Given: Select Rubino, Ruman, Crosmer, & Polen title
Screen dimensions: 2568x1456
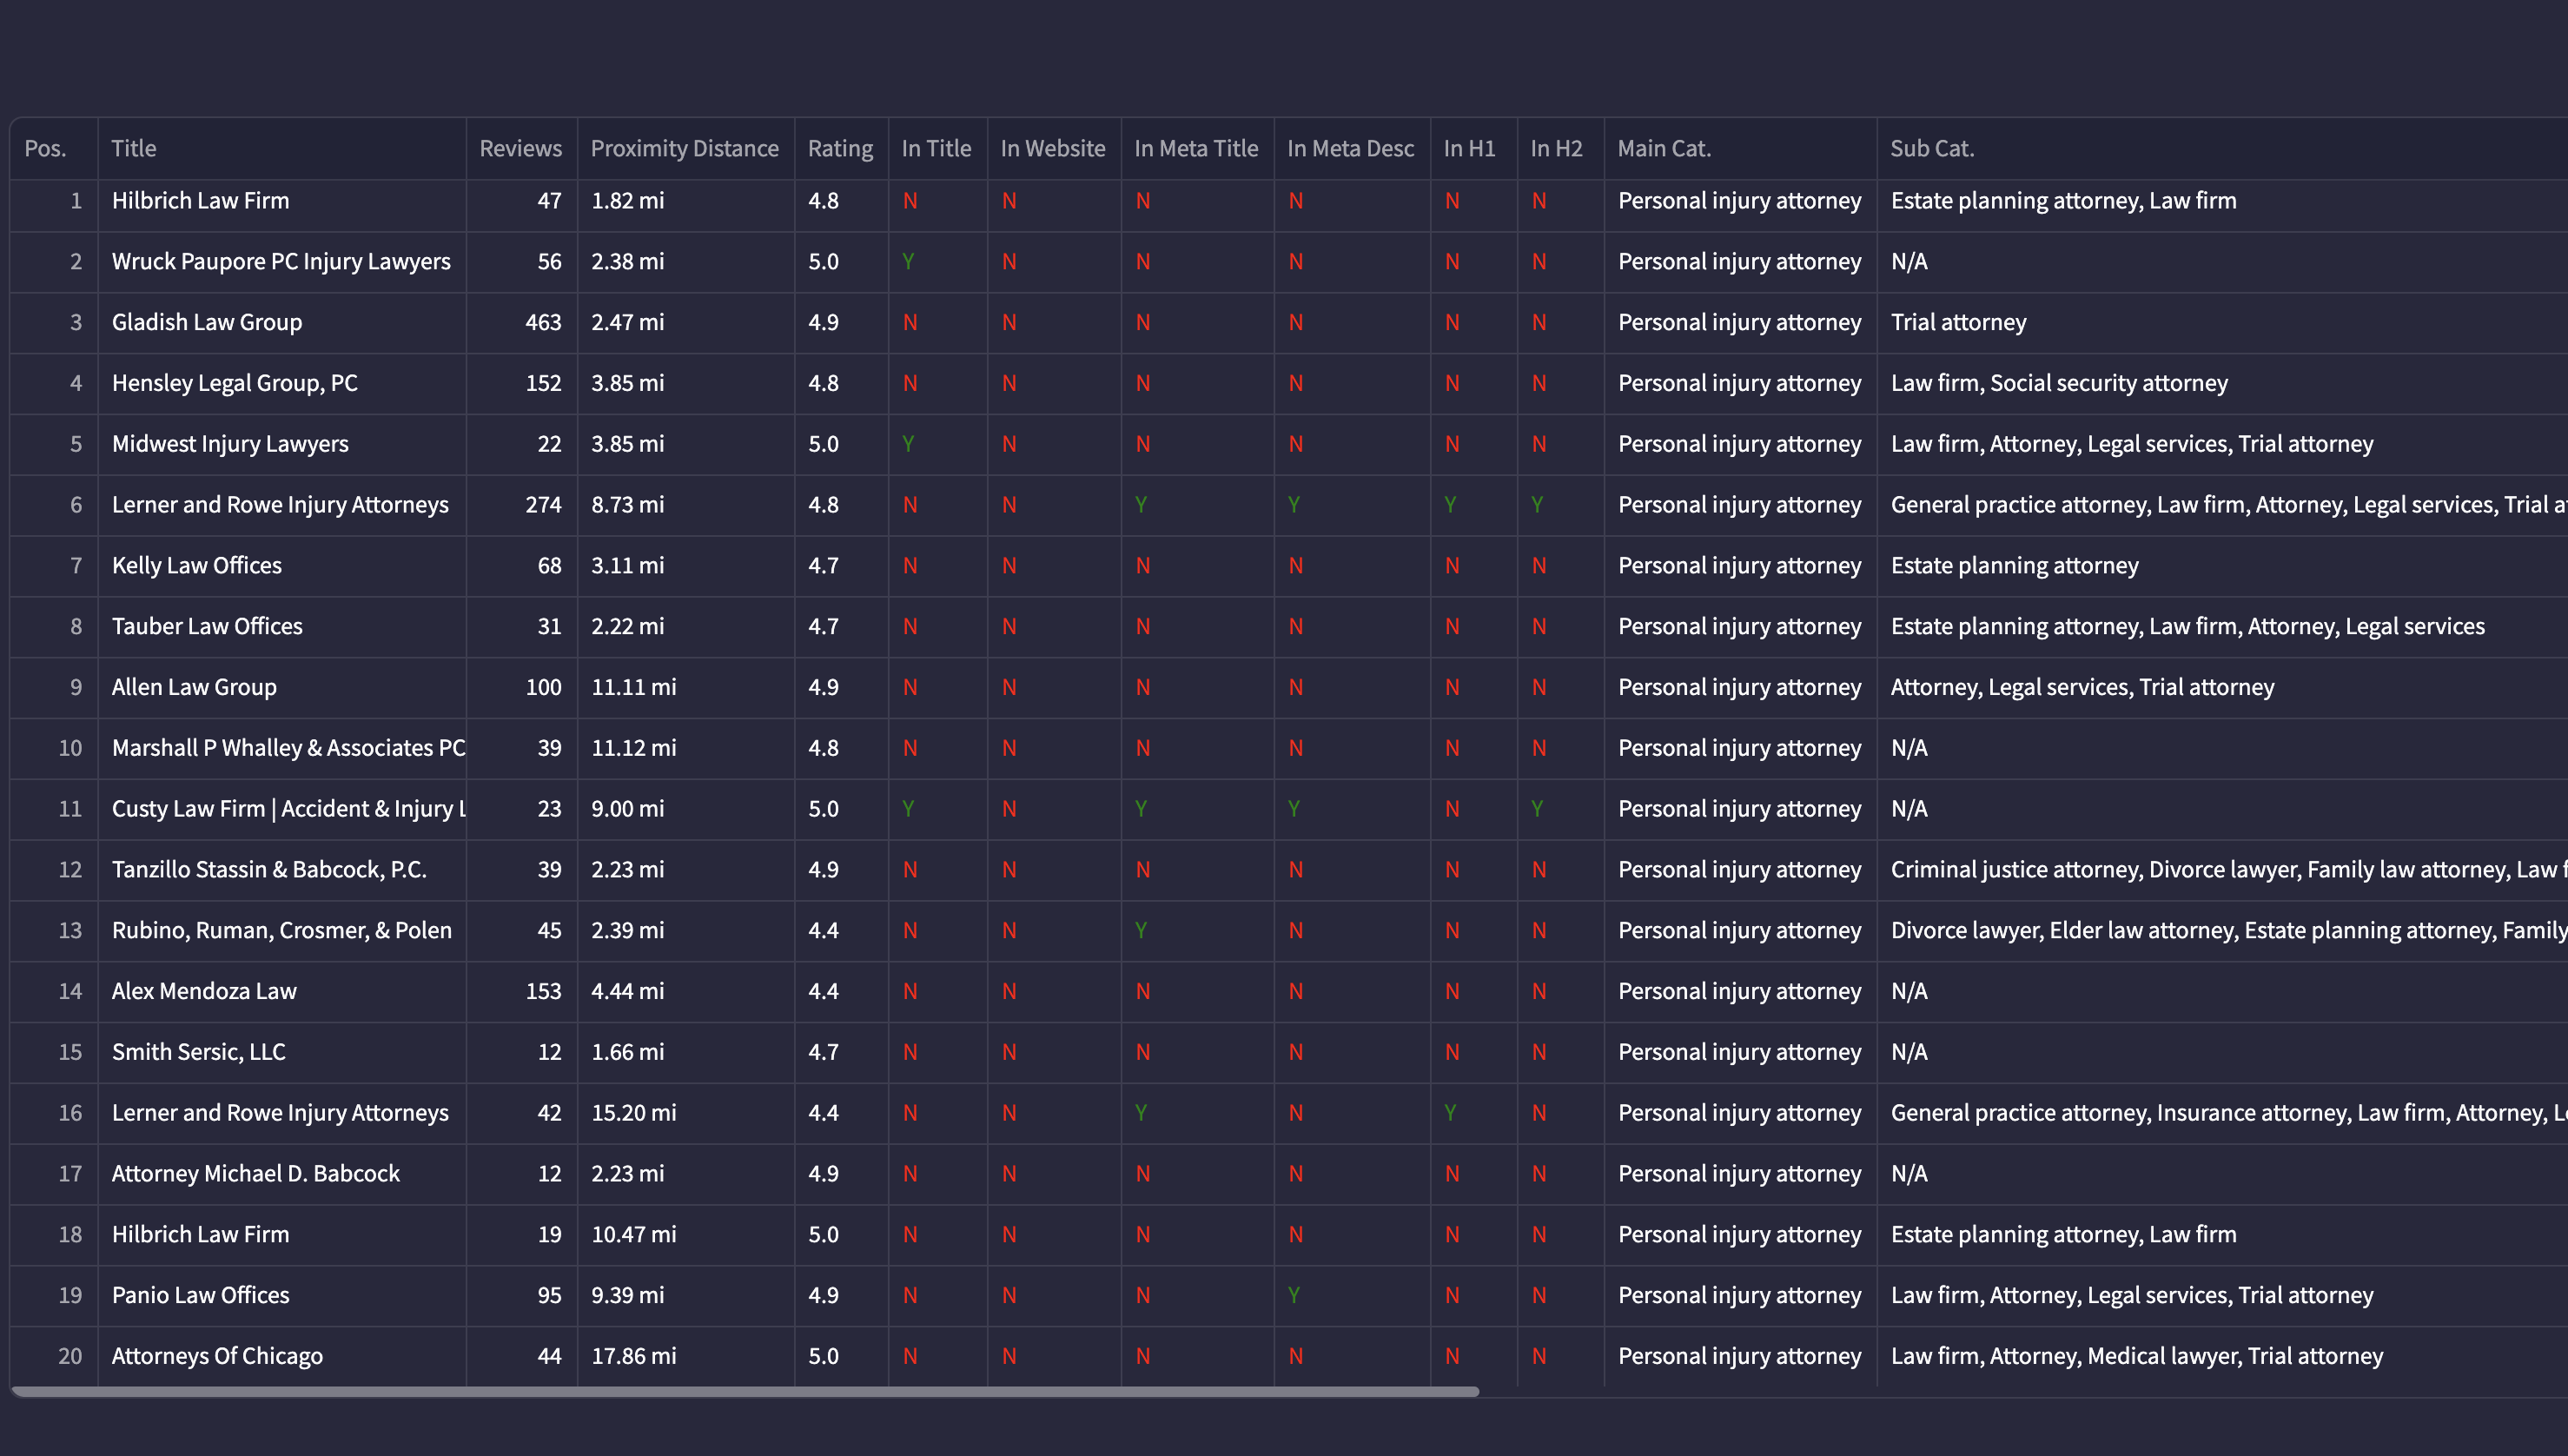Looking at the screenshot, I should 282,930.
